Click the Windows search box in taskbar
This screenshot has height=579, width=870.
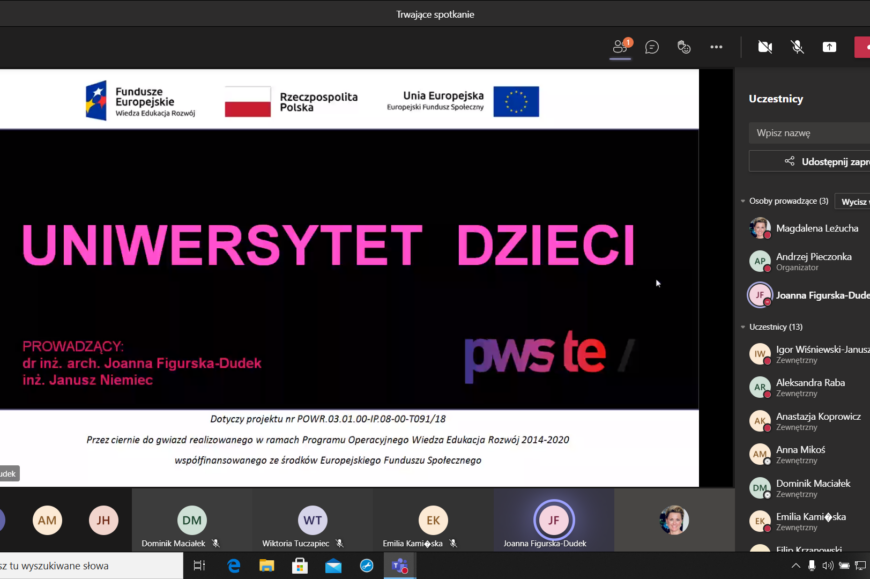(91, 566)
